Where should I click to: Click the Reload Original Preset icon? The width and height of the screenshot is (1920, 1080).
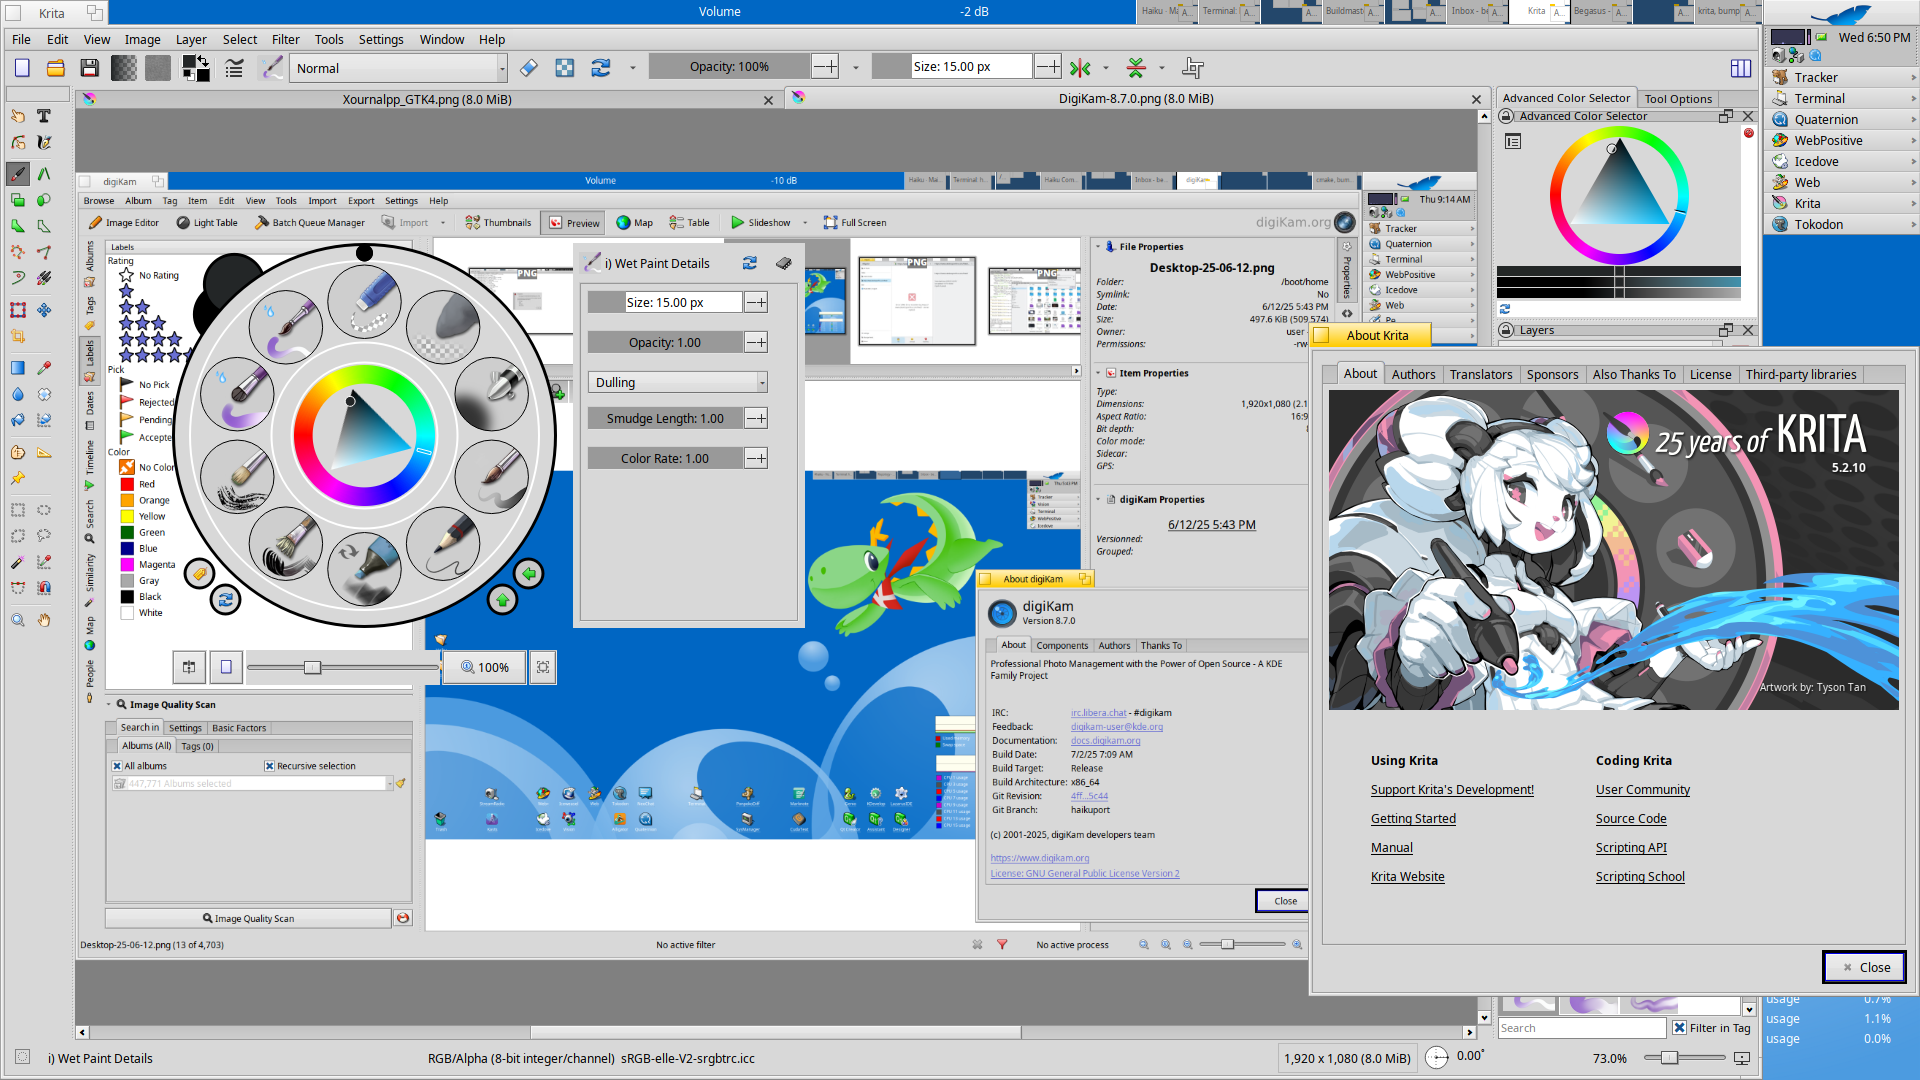(600, 68)
